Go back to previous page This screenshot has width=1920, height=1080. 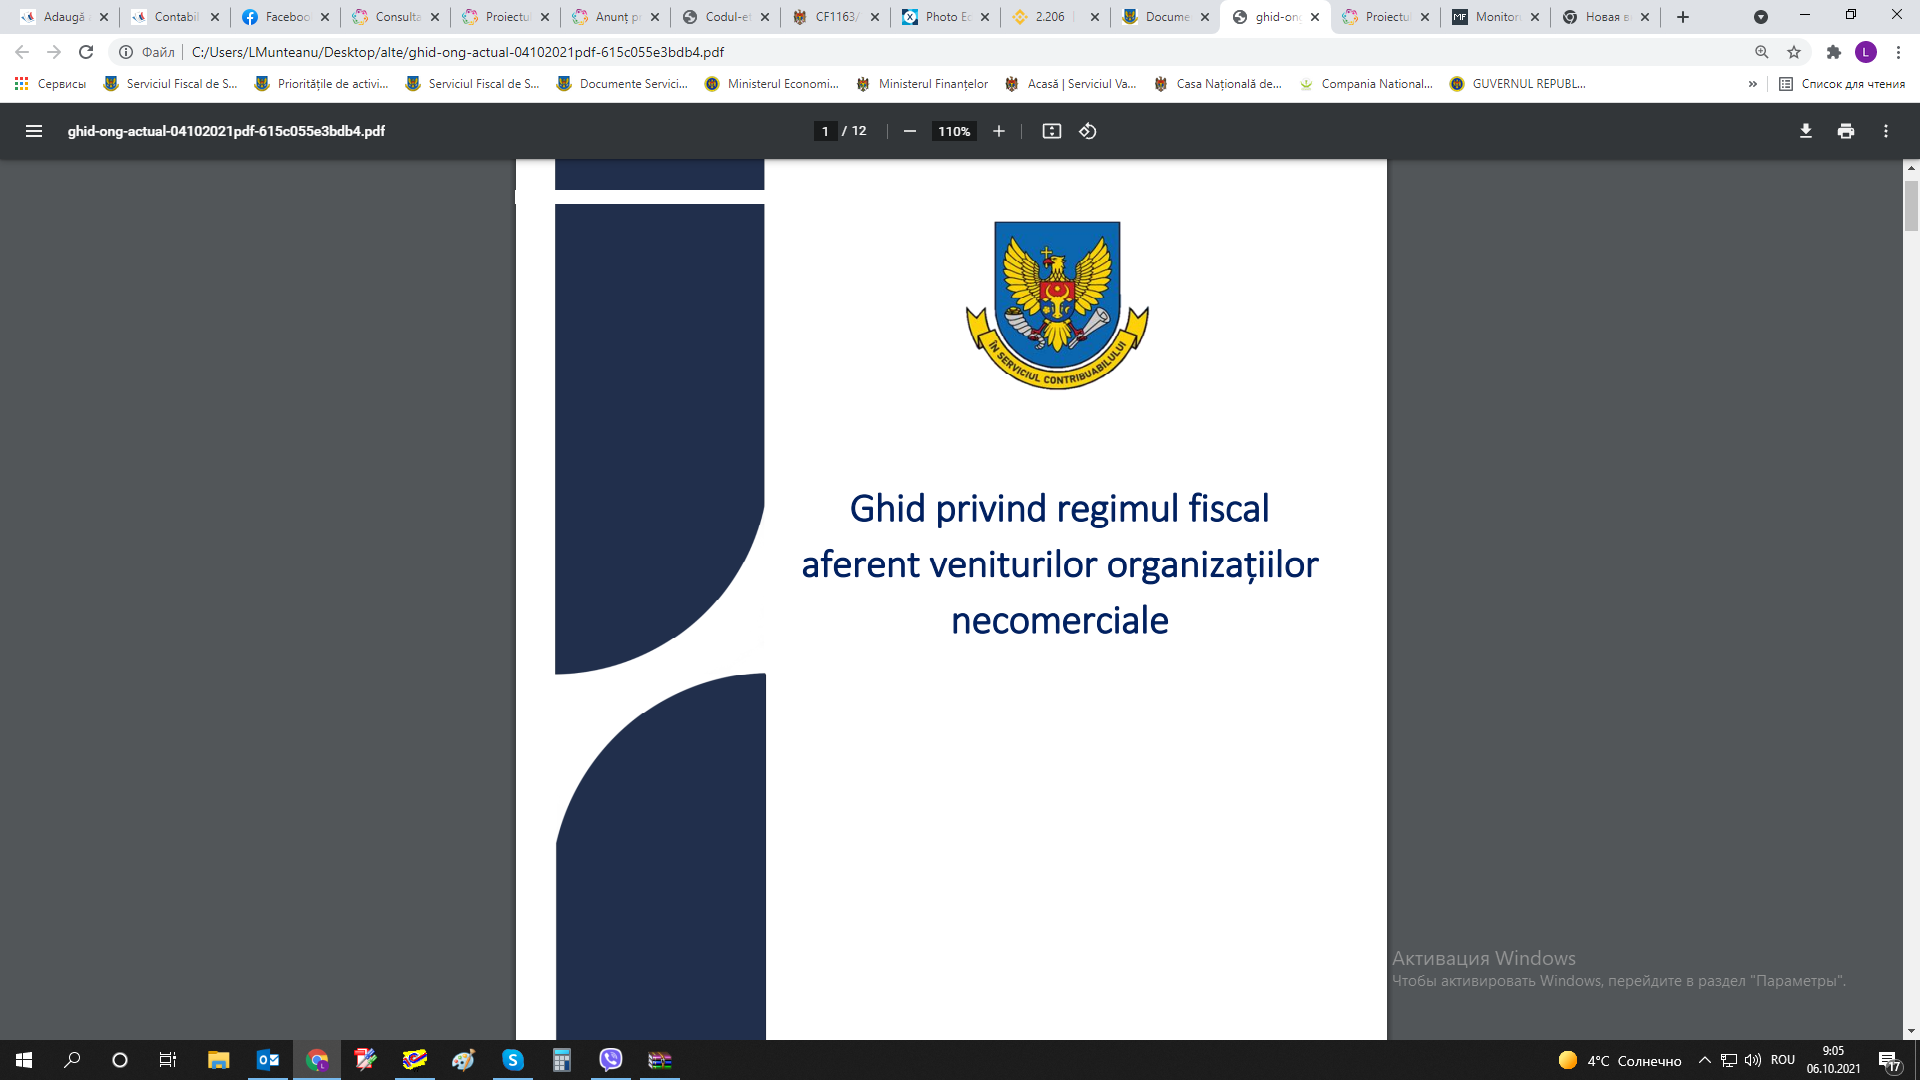click(x=22, y=52)
